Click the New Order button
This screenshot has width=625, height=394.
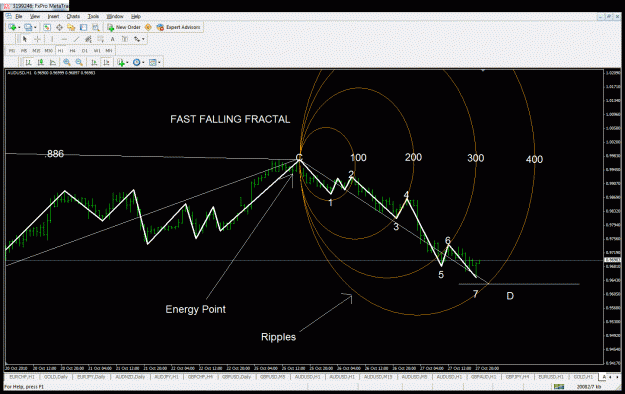pyautogui.click(x=124, y=27)
